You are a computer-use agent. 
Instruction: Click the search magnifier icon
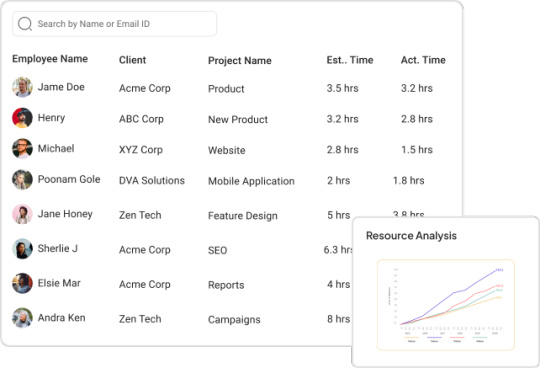tap(25, 24)
